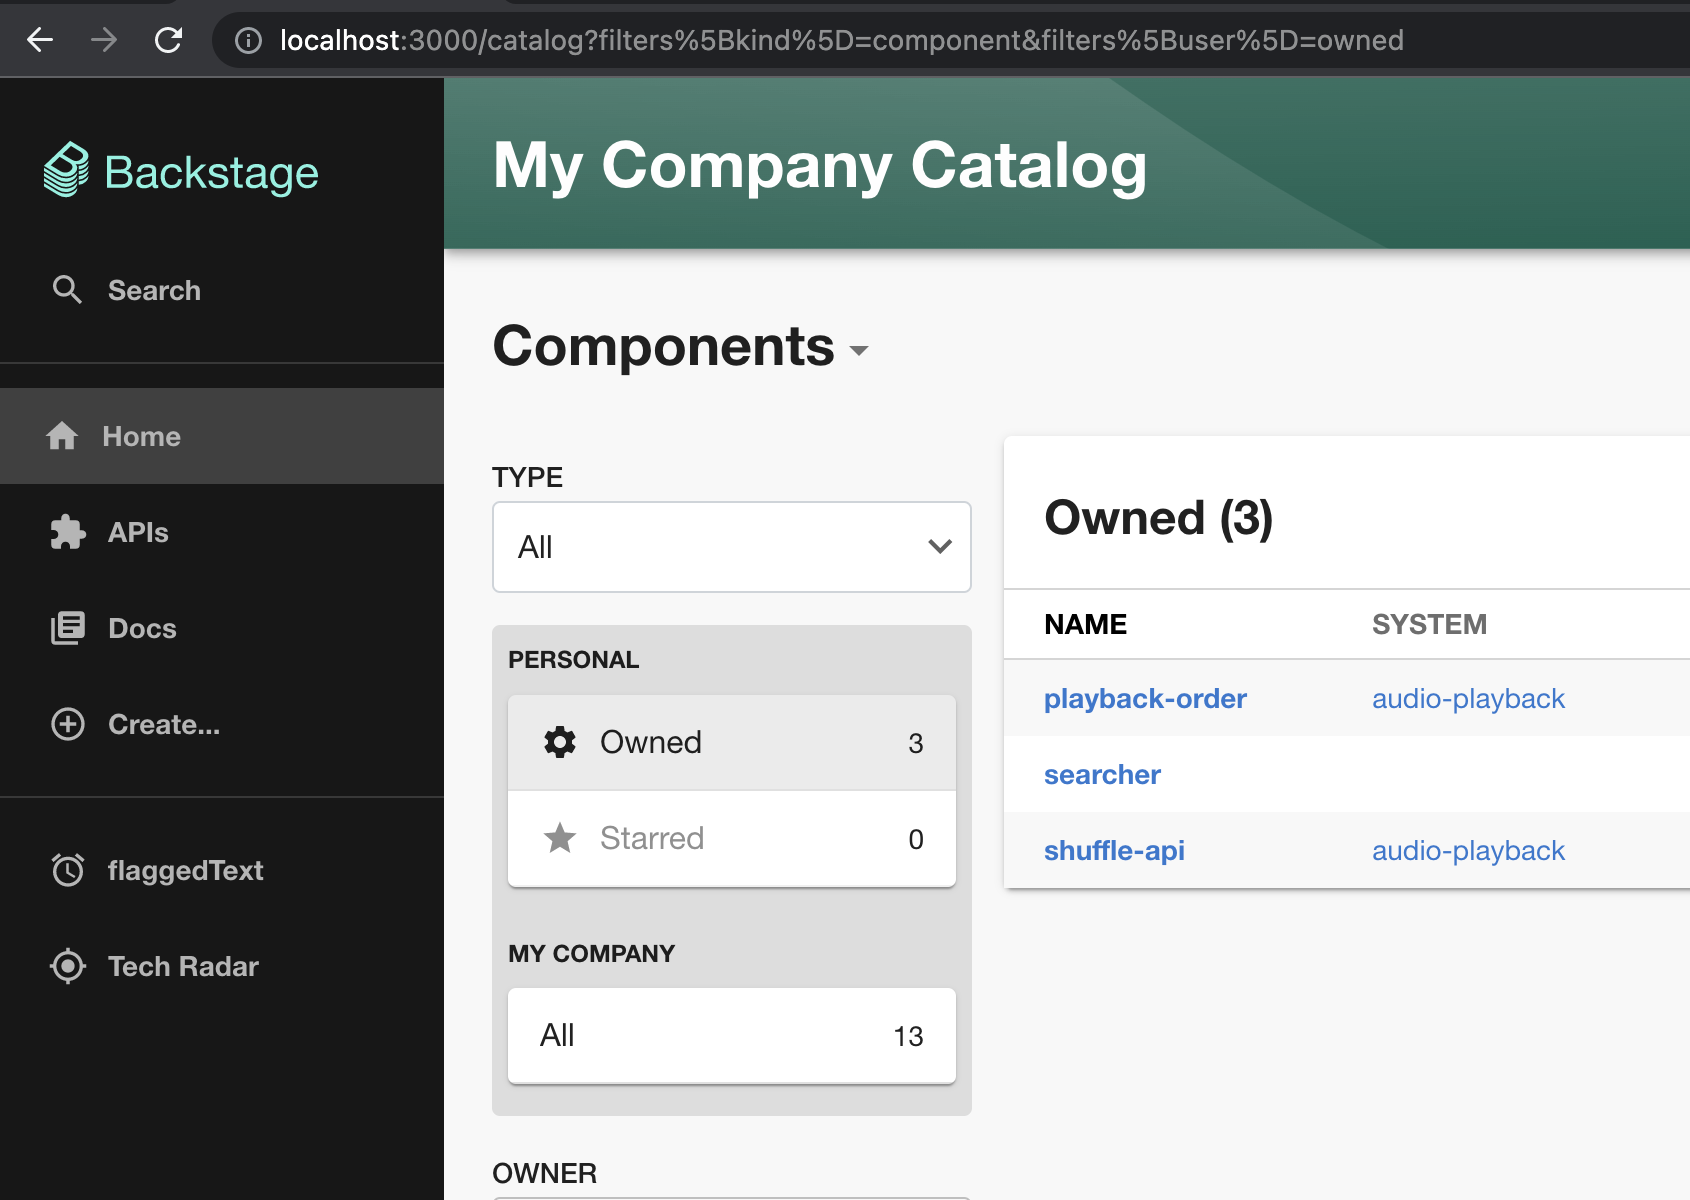Open the TYPE dropdown showing All

[x=731, y=547]
